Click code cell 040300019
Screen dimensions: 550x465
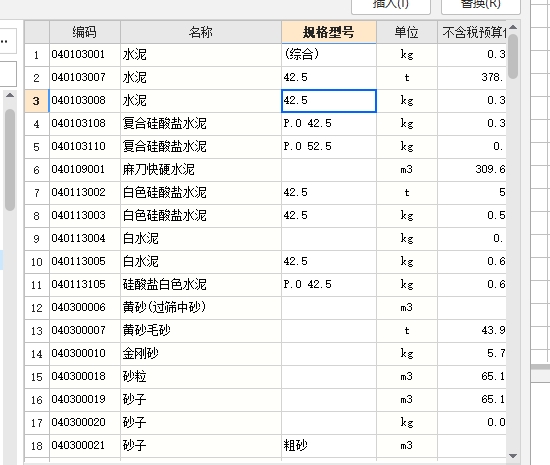85,399
